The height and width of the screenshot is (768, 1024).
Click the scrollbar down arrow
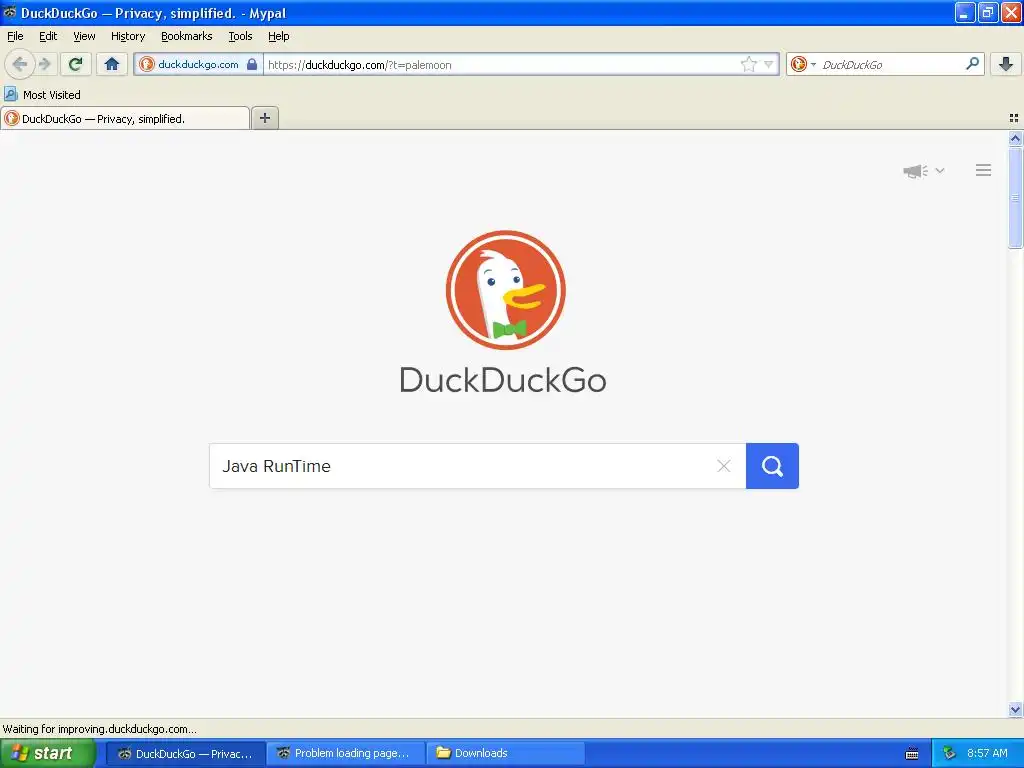tap(1015, 709)
